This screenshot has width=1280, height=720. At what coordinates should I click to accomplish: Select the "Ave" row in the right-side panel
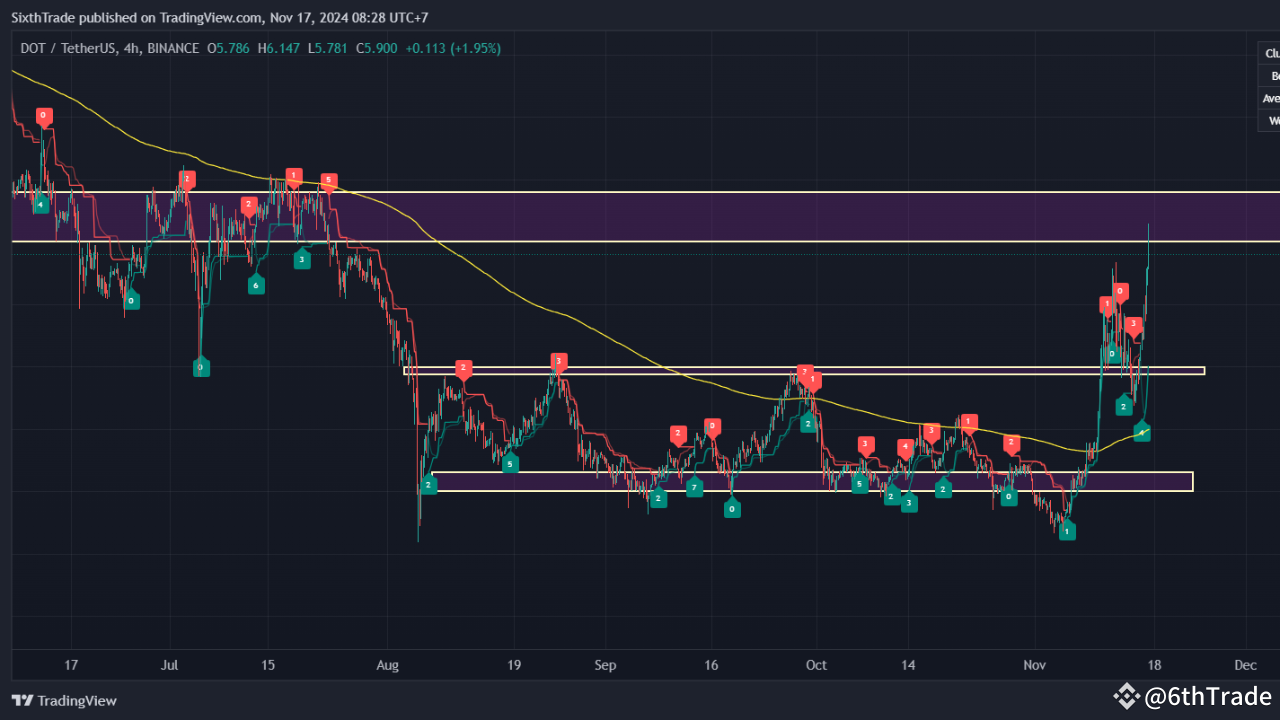tap(1268, 98)
